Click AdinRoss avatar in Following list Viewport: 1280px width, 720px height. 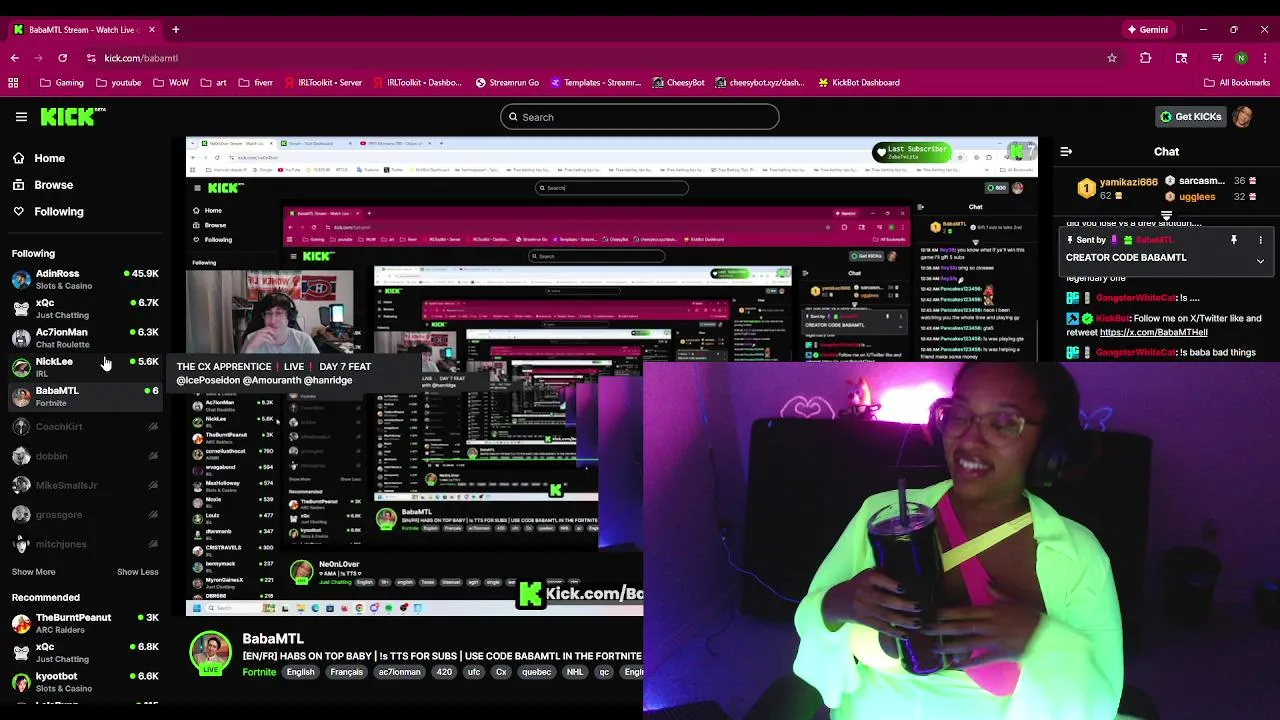tap(21, 279)
